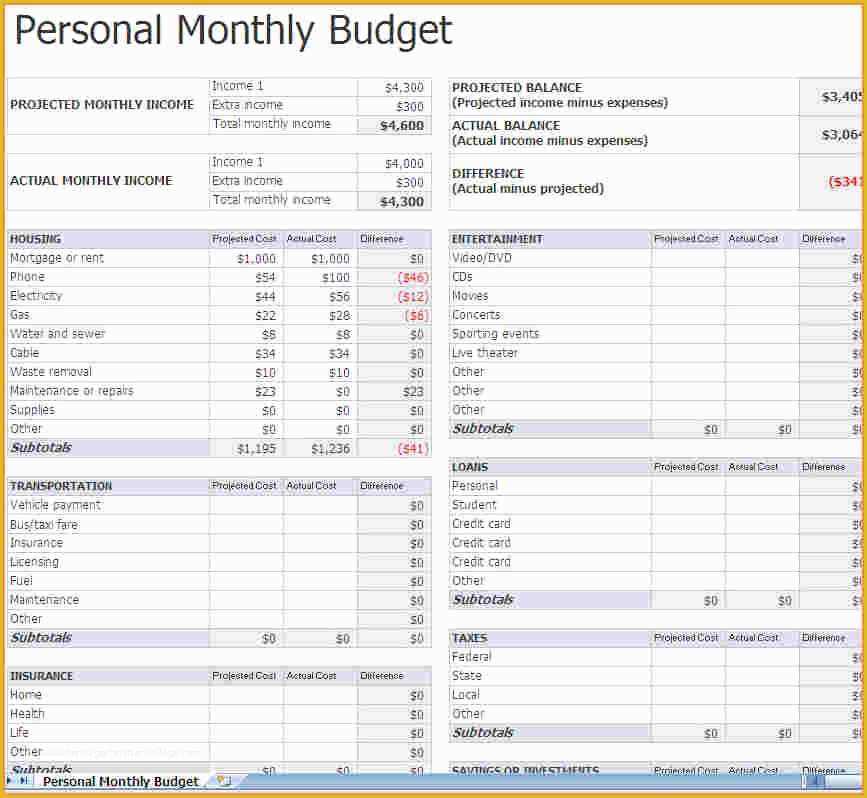Image resolution: width=867 pixels, height=798 pixels.
Task: Select the Personal Monthly Budget title
Action: [233, 30]
